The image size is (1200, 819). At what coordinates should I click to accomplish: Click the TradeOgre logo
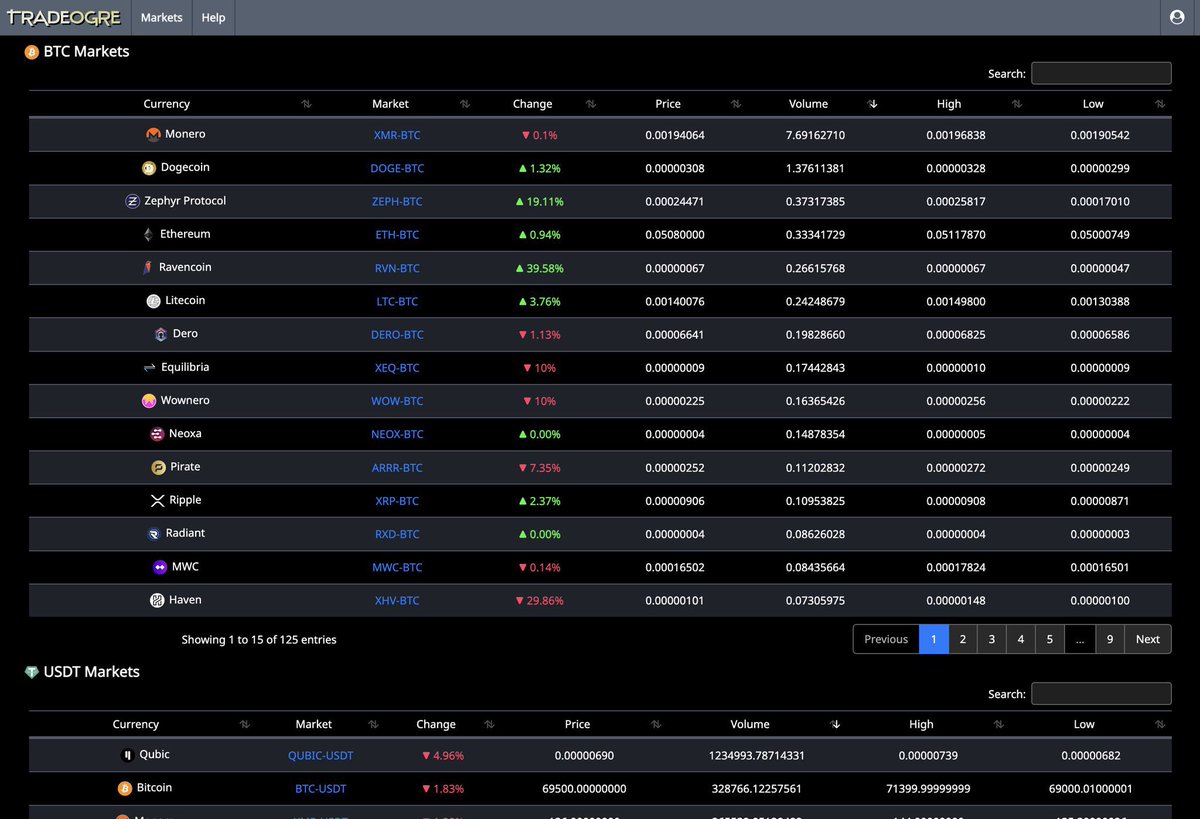(x=64, y=17)
